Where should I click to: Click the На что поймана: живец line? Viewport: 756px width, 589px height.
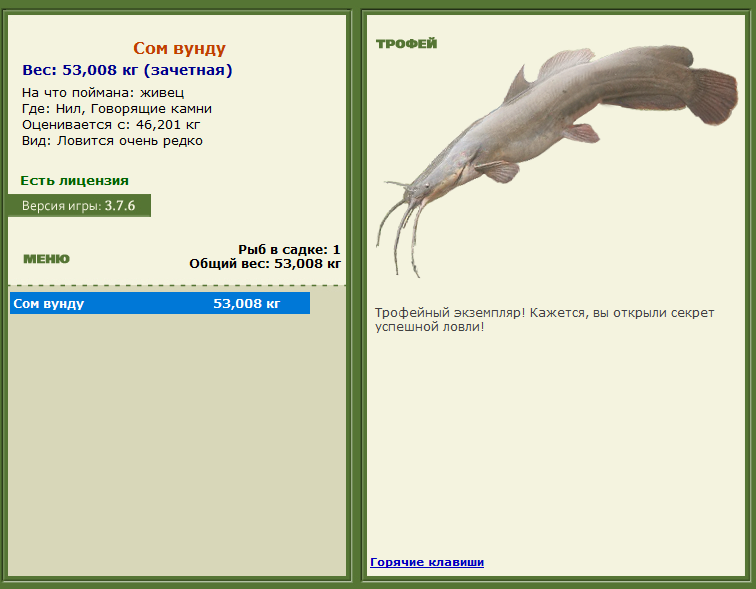[103, 93]
